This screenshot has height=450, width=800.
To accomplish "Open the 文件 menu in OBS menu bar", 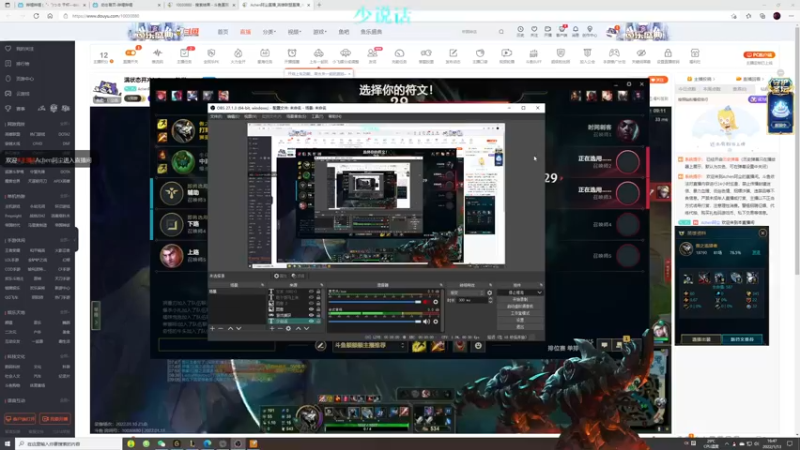I will 217,116.
